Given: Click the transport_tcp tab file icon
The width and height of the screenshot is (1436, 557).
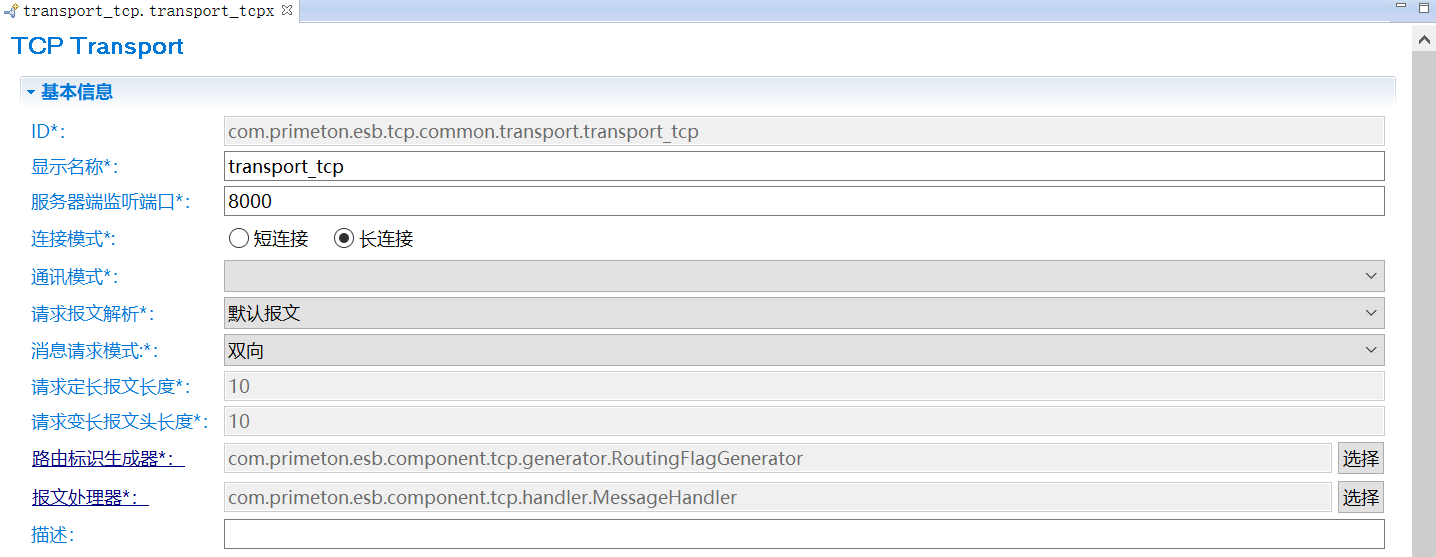Looking at the screenshot, I should coord(11,10).
